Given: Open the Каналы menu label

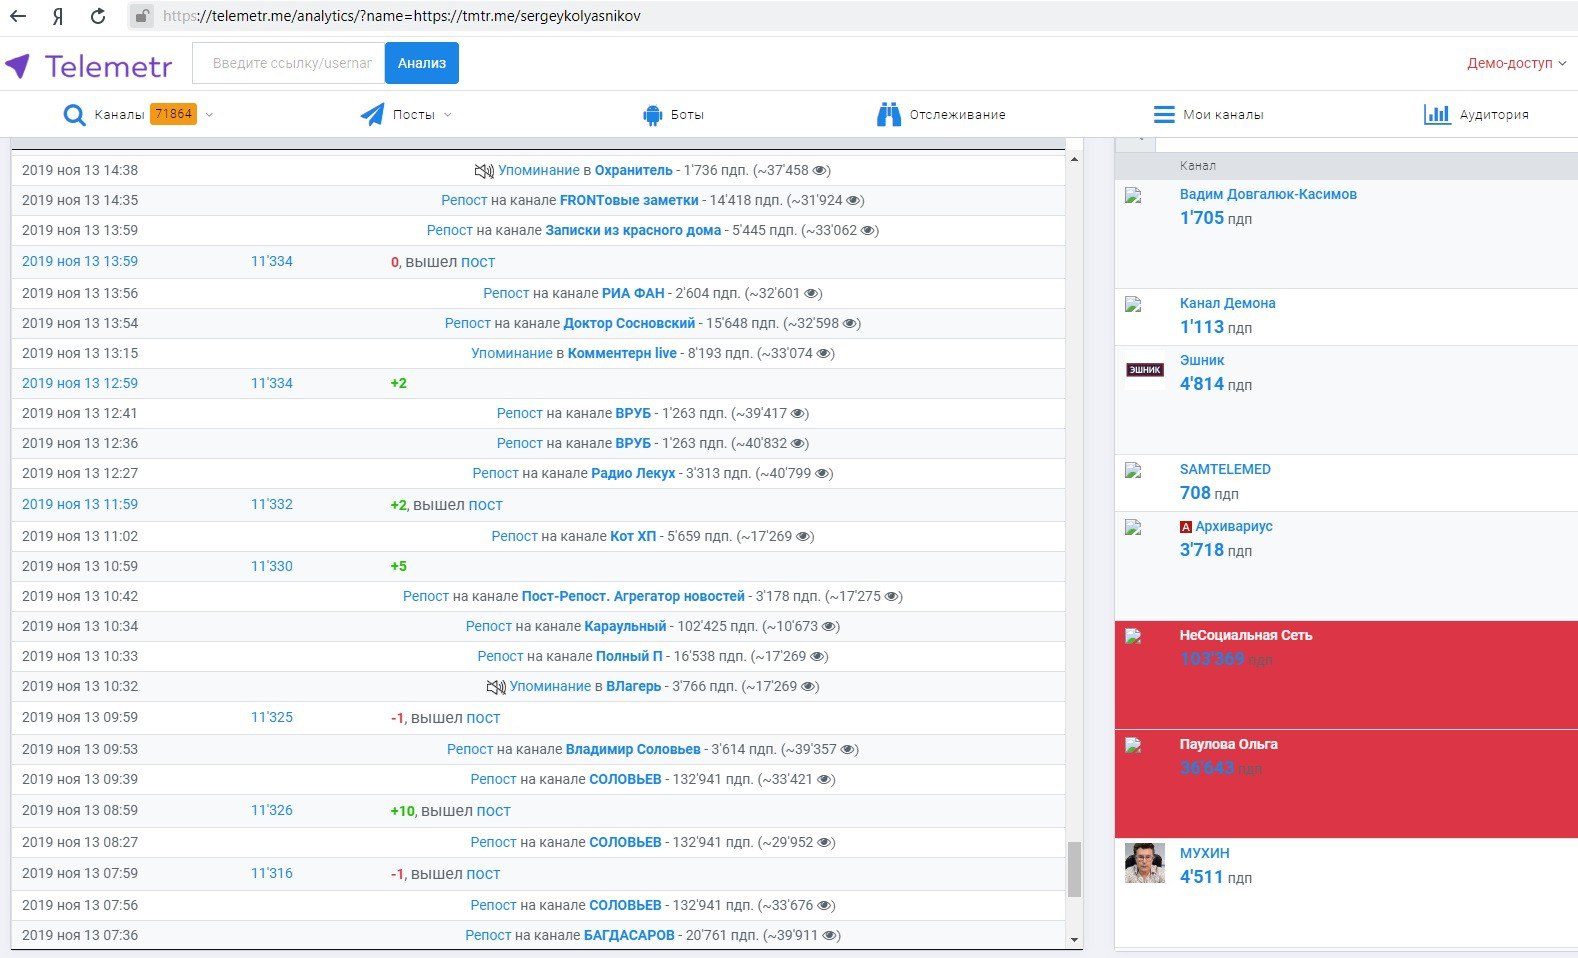Looking at the screenshot, I should pos(119,115).
